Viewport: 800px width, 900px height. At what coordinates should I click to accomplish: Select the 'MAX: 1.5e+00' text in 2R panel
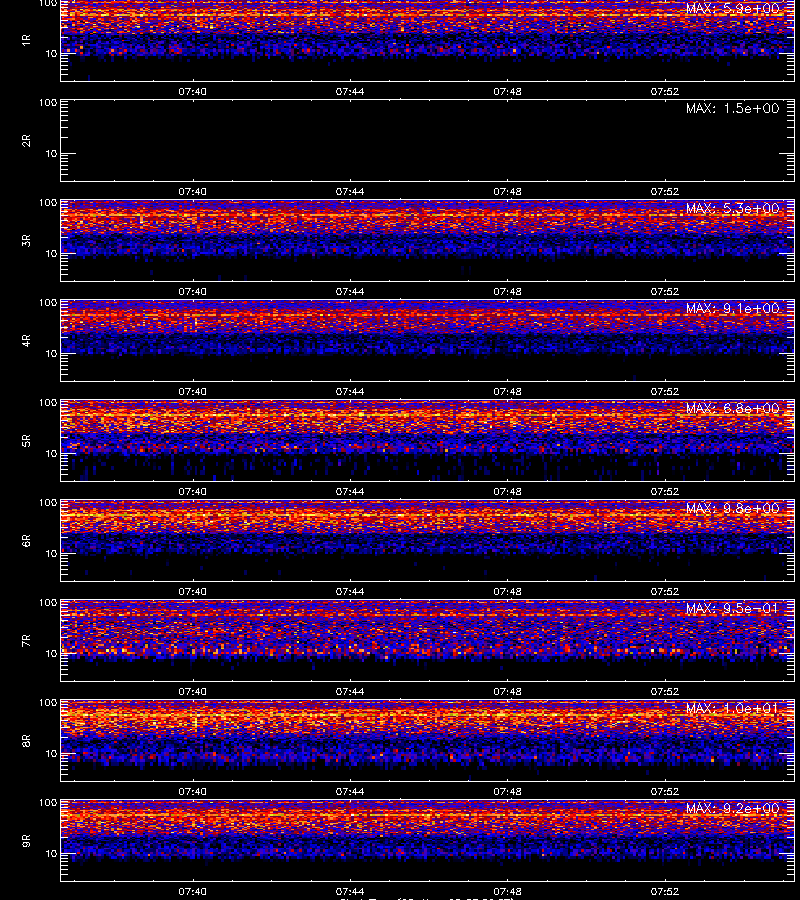732,108
